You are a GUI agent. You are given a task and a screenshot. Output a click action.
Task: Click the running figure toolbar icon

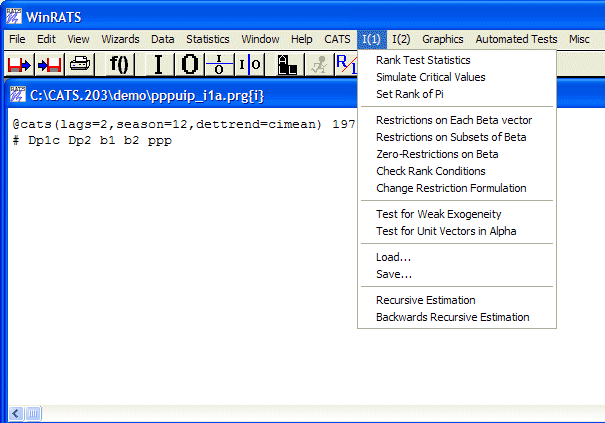coord(319,65)
